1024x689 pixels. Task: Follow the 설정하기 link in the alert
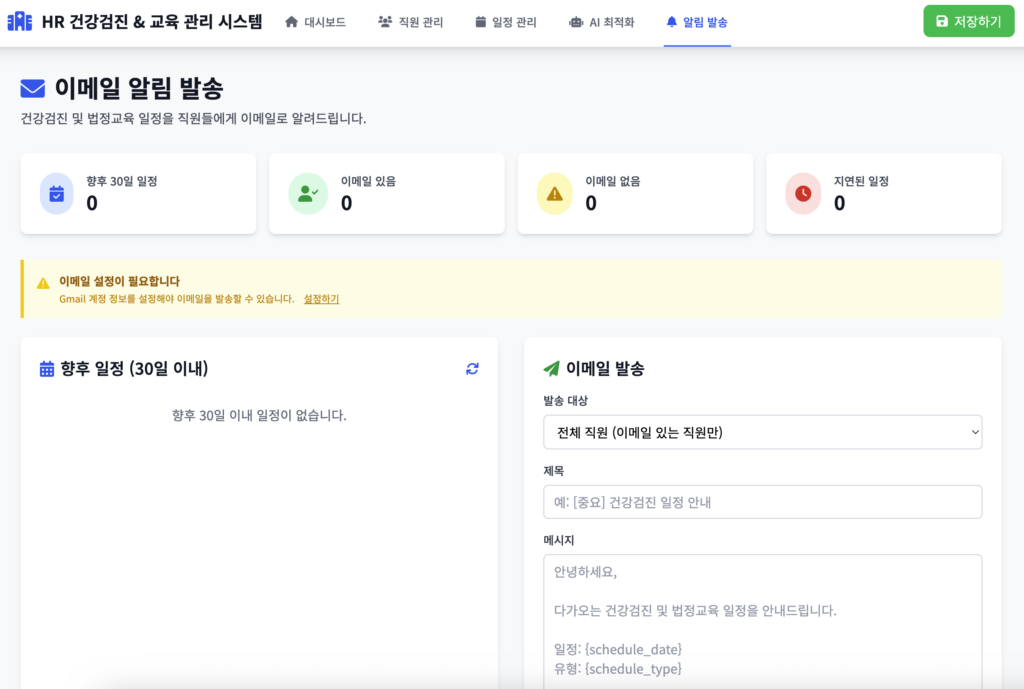pyautogui.click(x=321, y=299)
